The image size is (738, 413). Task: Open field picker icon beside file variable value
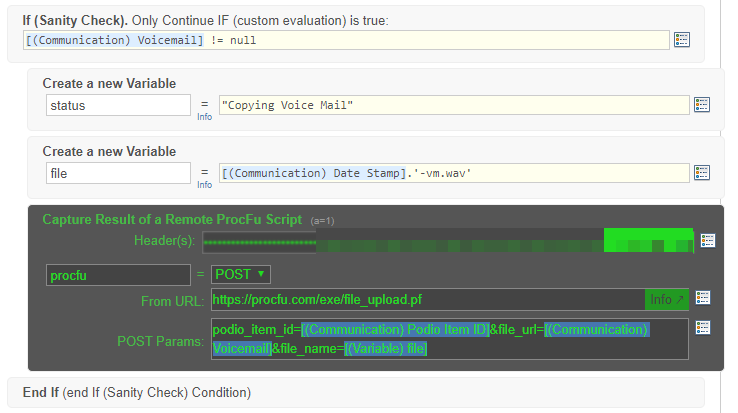click(x=702, y=172)
